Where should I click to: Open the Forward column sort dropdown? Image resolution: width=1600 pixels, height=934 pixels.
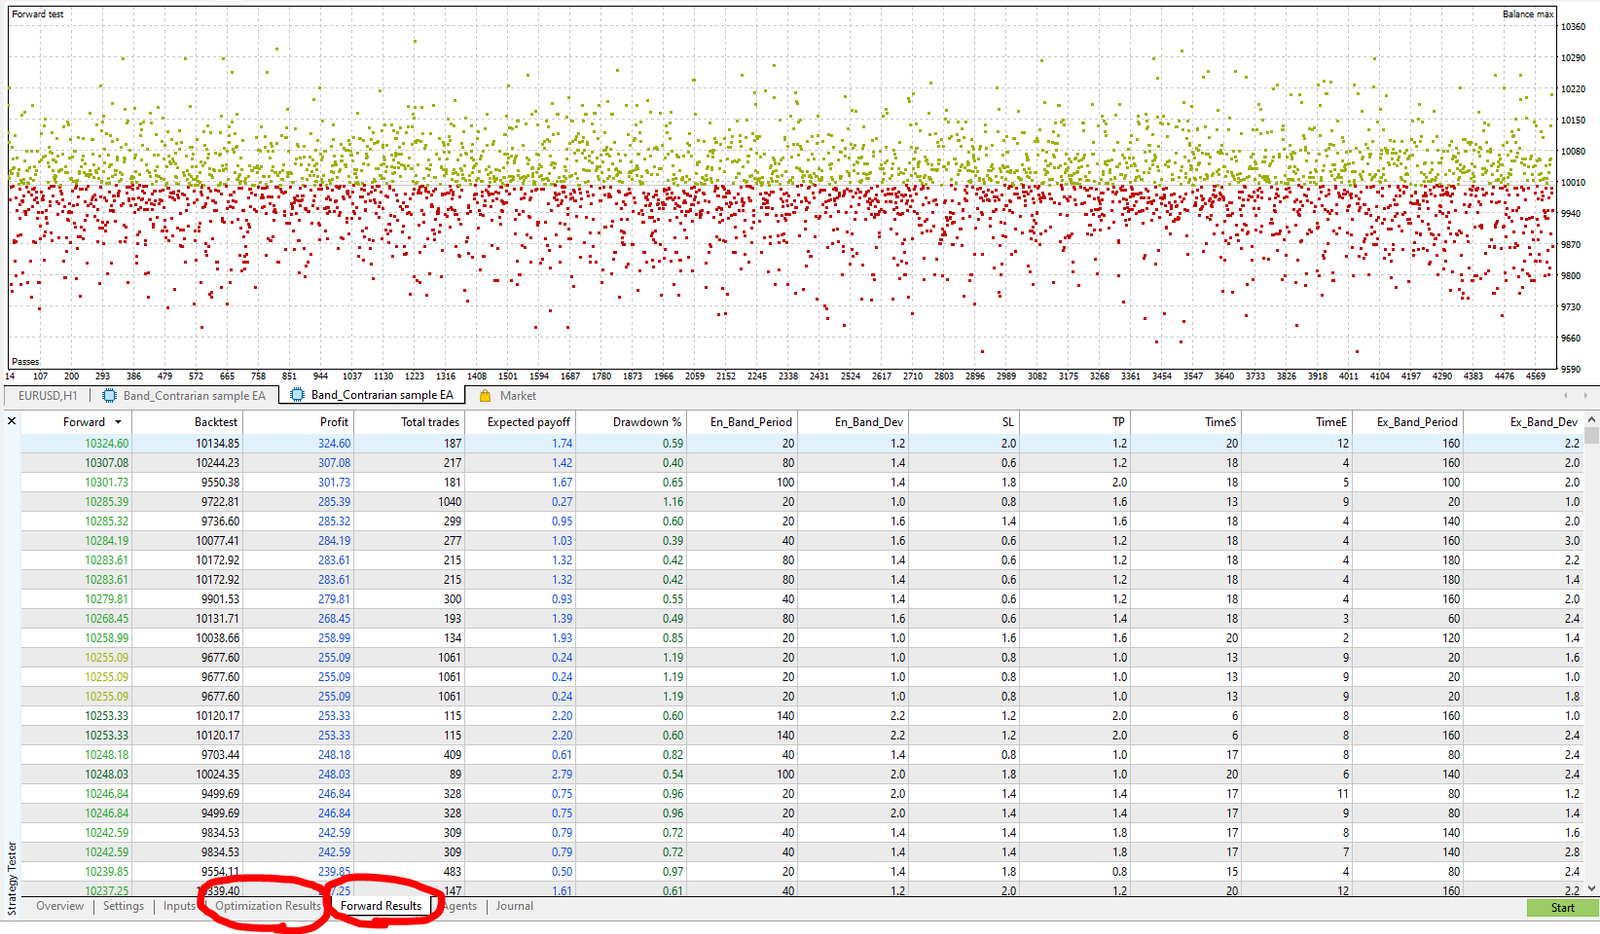[117, 421]
